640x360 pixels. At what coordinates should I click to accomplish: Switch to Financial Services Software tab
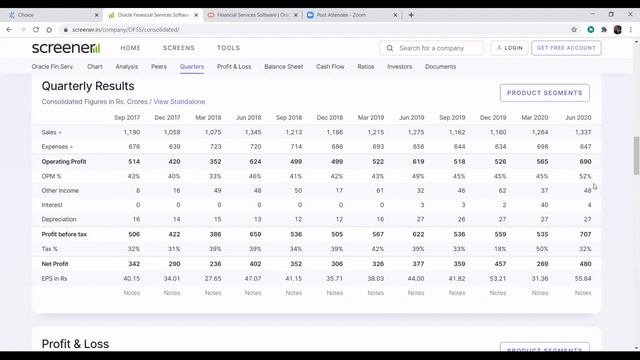pyautogui.click(x=253, y=15)
